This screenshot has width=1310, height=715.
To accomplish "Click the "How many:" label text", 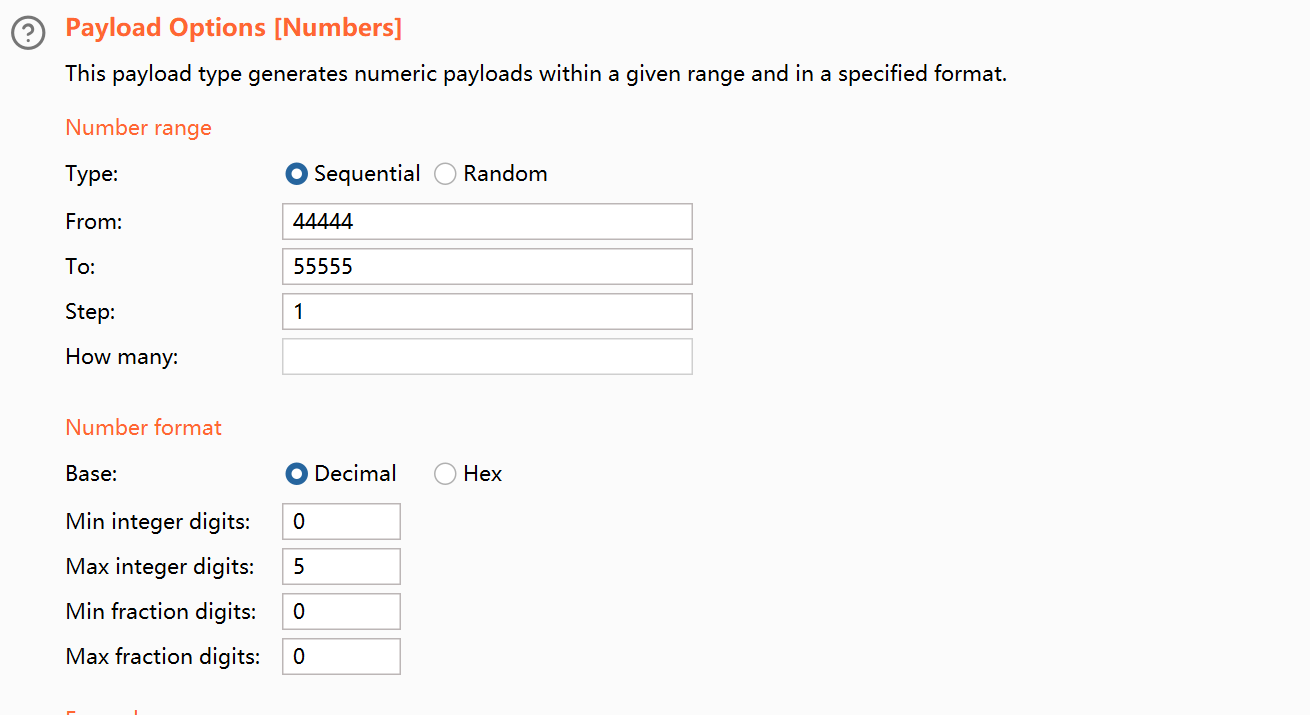I will click(x=122, y=357).
